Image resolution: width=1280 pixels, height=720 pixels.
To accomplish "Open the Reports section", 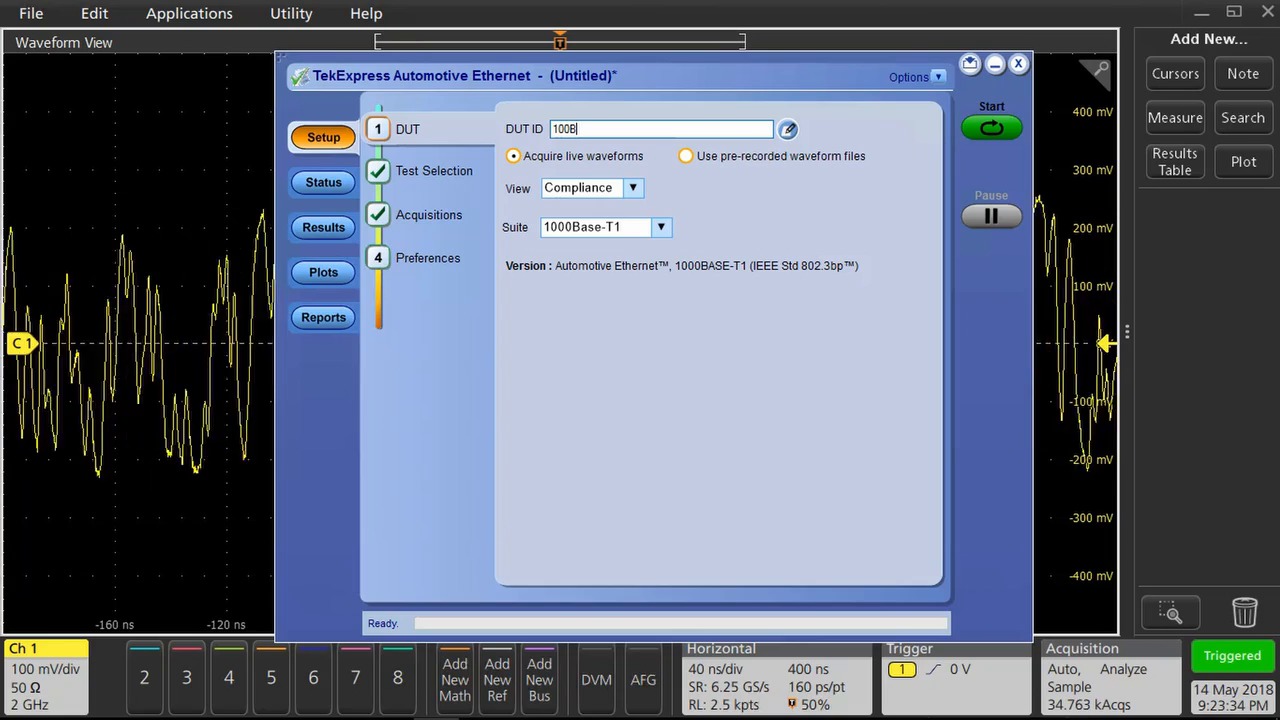I will tap(323, 317).
